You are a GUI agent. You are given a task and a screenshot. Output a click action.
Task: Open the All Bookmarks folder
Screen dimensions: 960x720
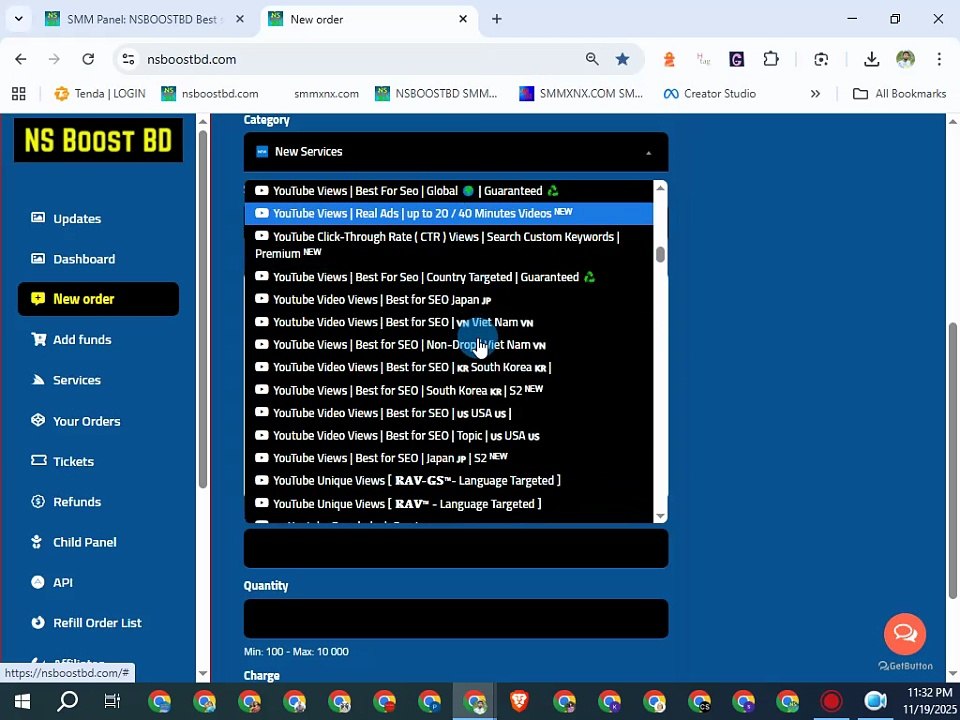point(899,94)
